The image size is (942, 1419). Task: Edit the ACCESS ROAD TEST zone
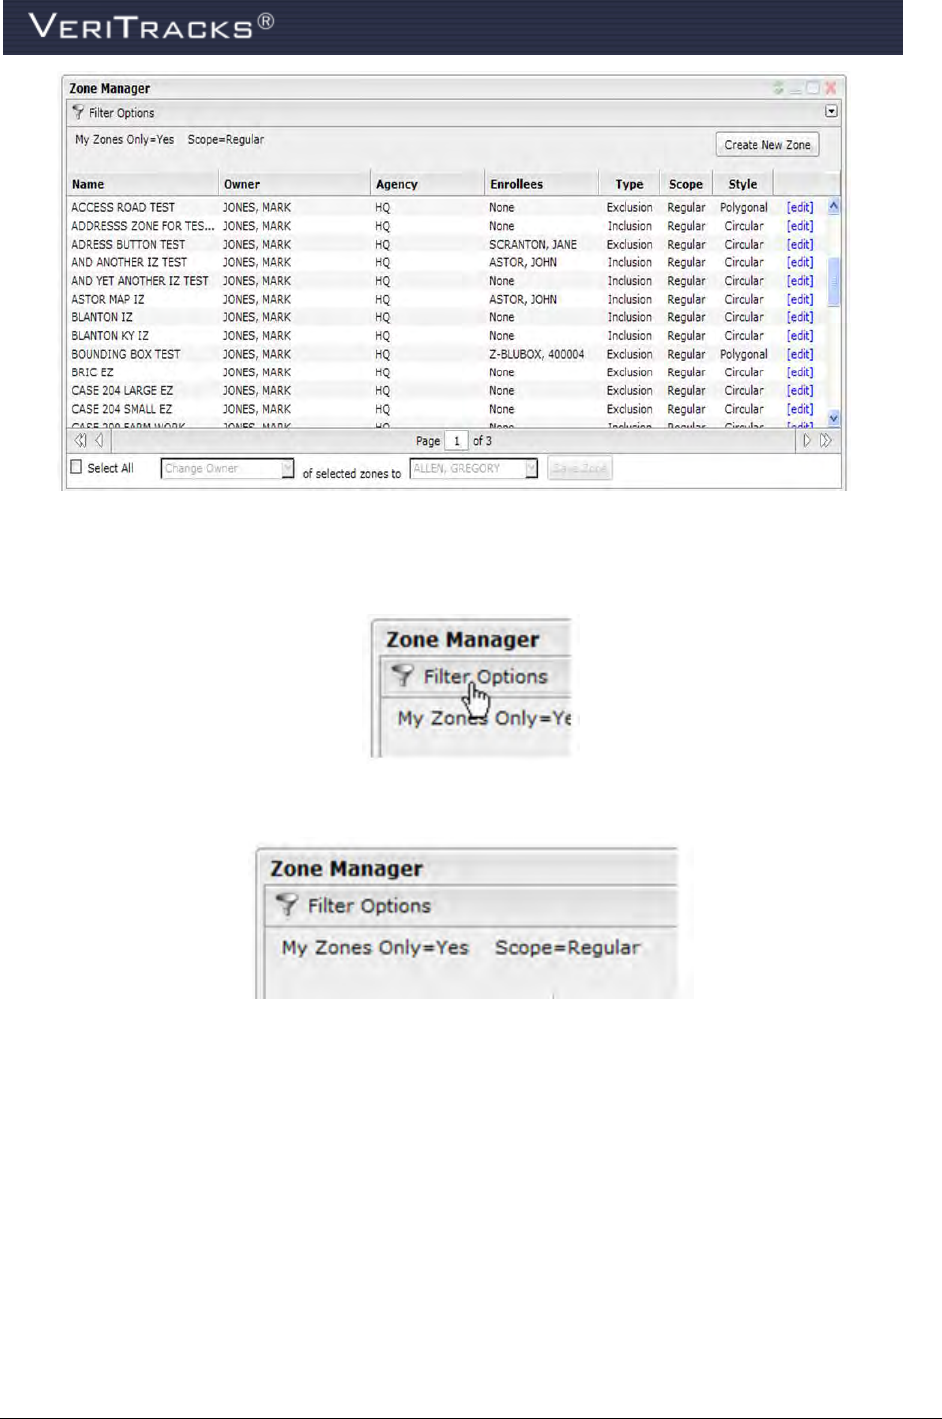pyautogui.click(x=800, y=208)
